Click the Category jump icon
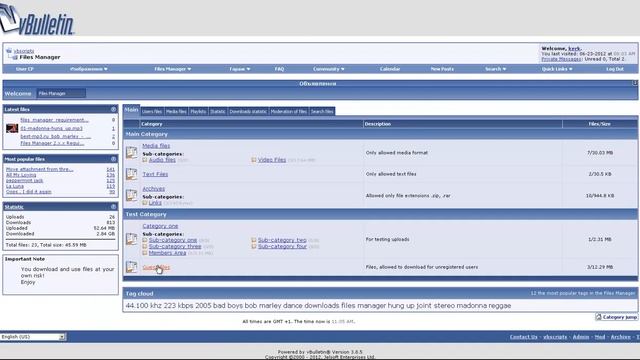The width and height of the screenshot is (640, 360). pyautogui.click(x=598, y=317)
